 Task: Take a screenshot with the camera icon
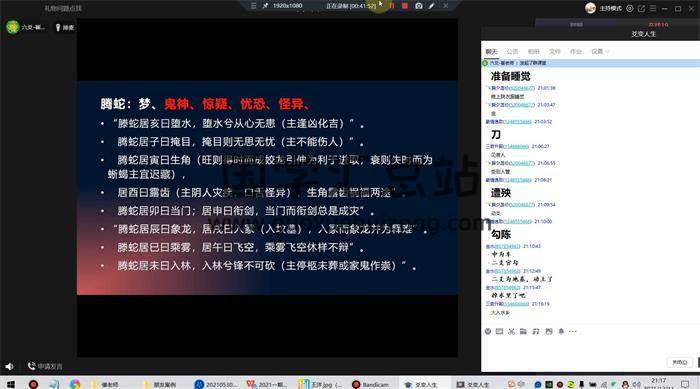click(418, 6)
